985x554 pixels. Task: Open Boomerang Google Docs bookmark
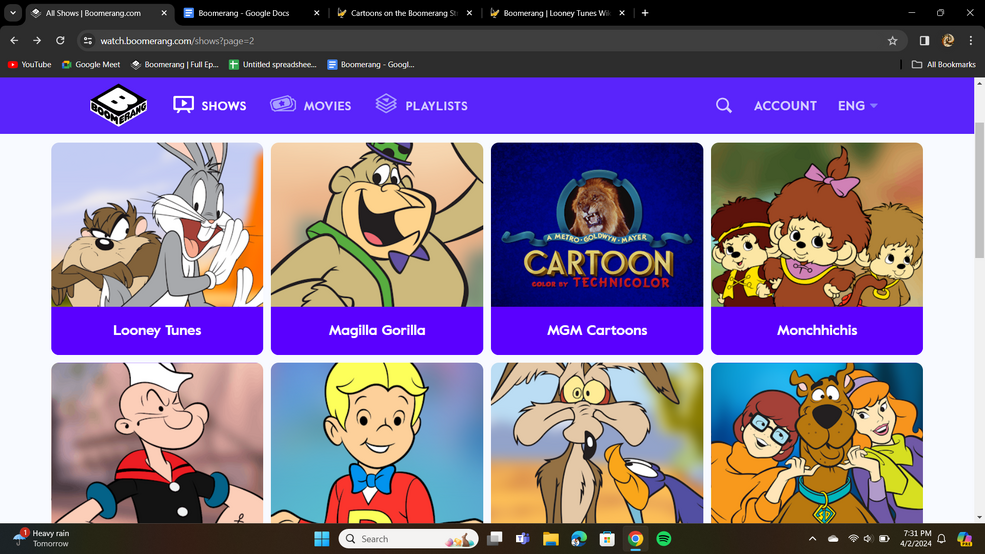coord(371,64)
